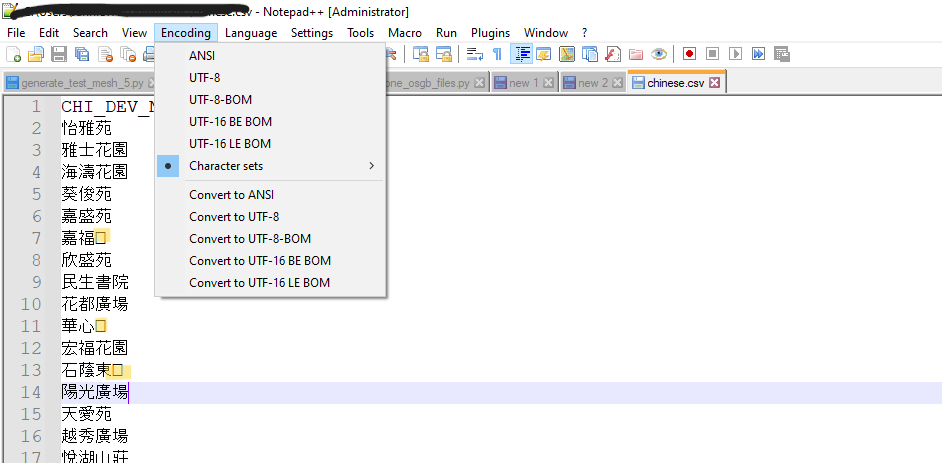The height and width of the screenshot is (463, 942).
Task: Open the Plugins menu
Action: coord(490,32)
